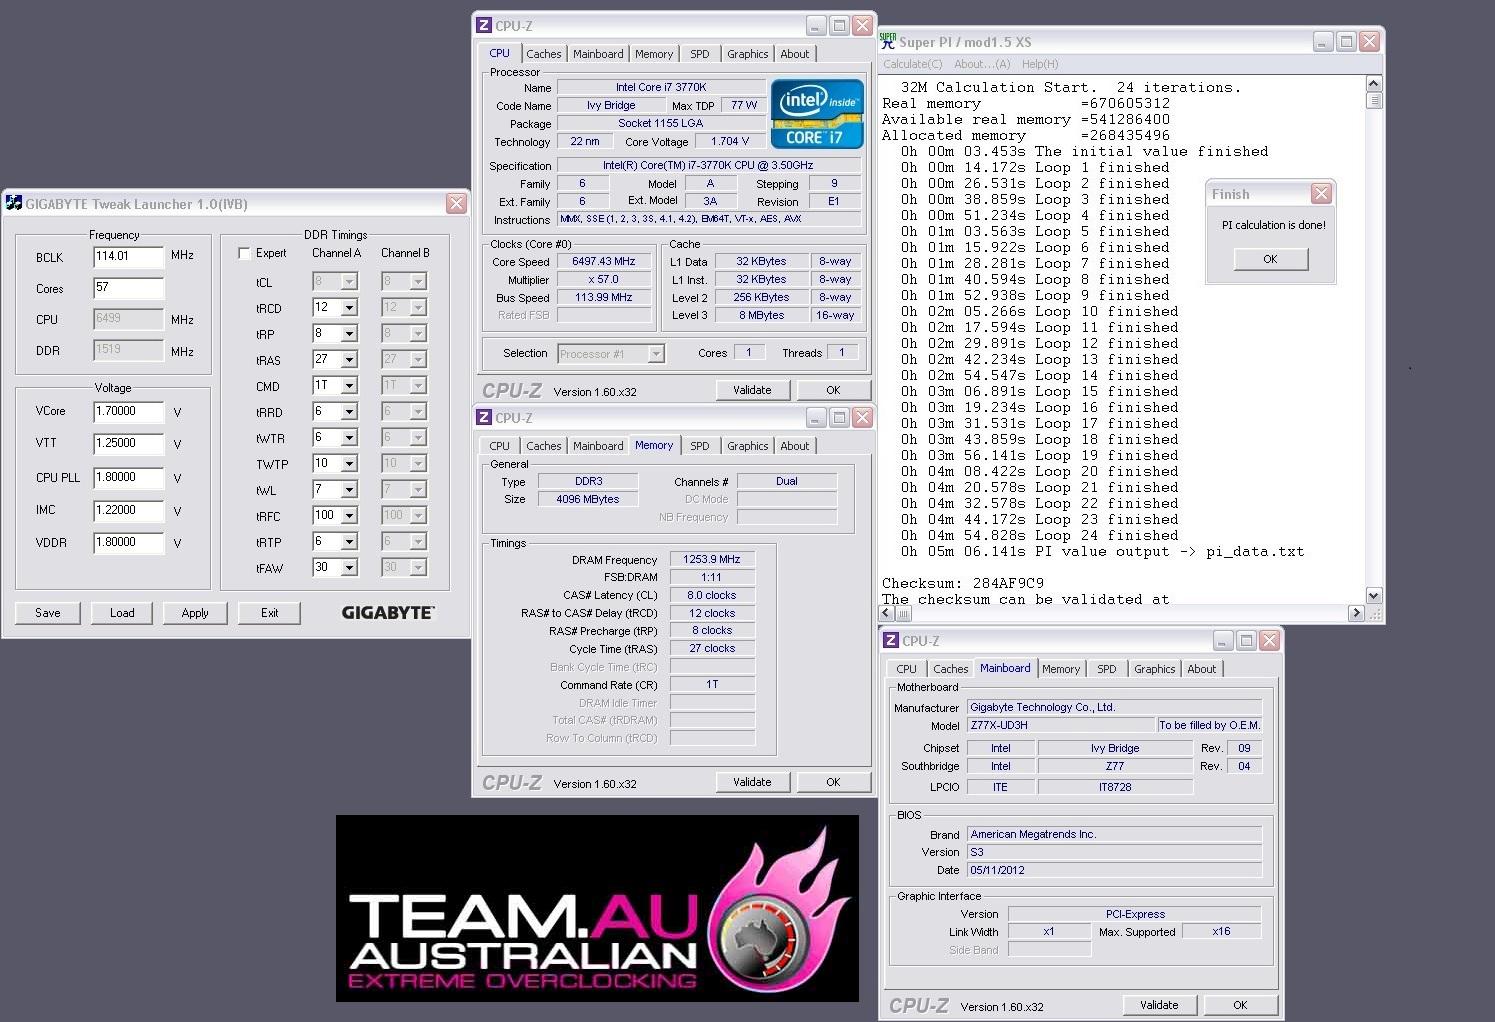Open About tab in Mainboard CPU-Z window
The width and height of the screenshot is (1495, 1022).
click(x=1202, y=669)
